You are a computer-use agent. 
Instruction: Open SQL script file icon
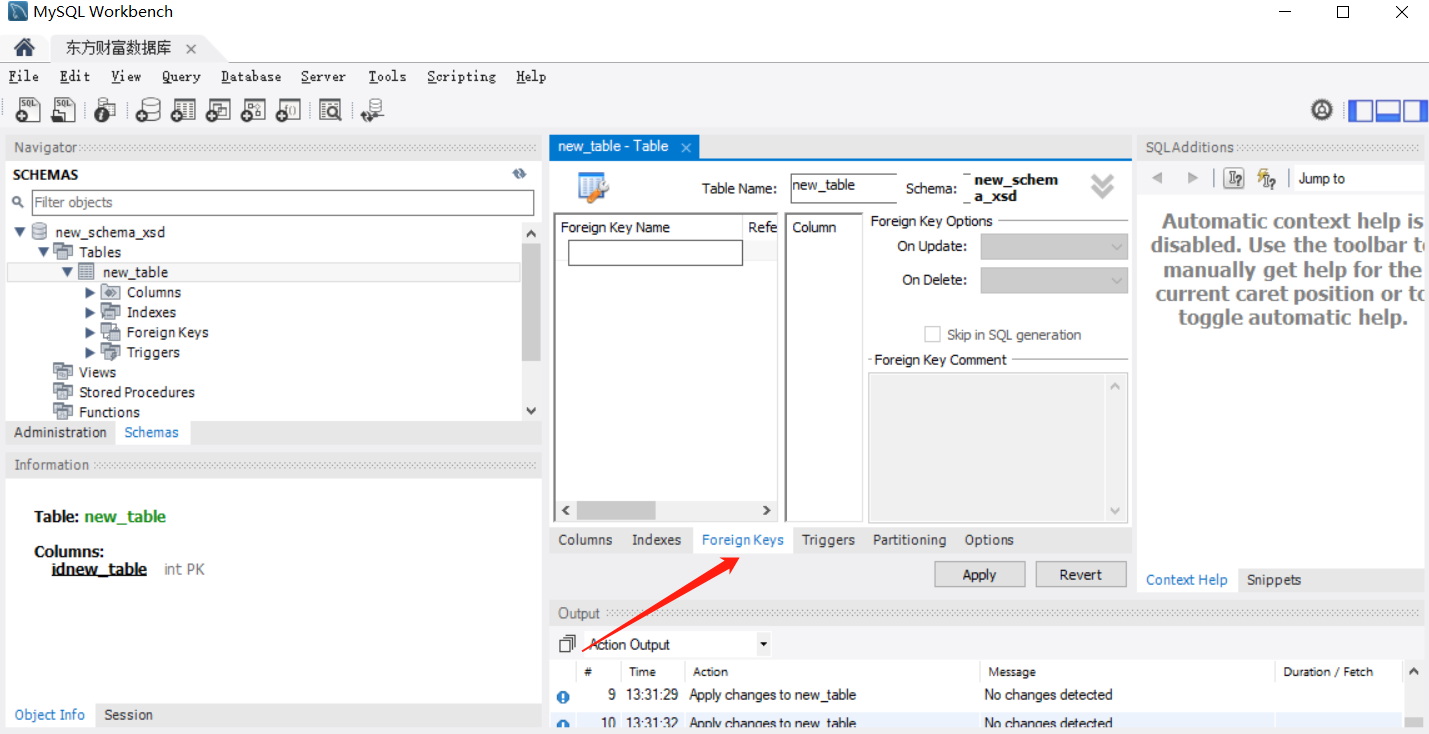(x=64, y=110)
